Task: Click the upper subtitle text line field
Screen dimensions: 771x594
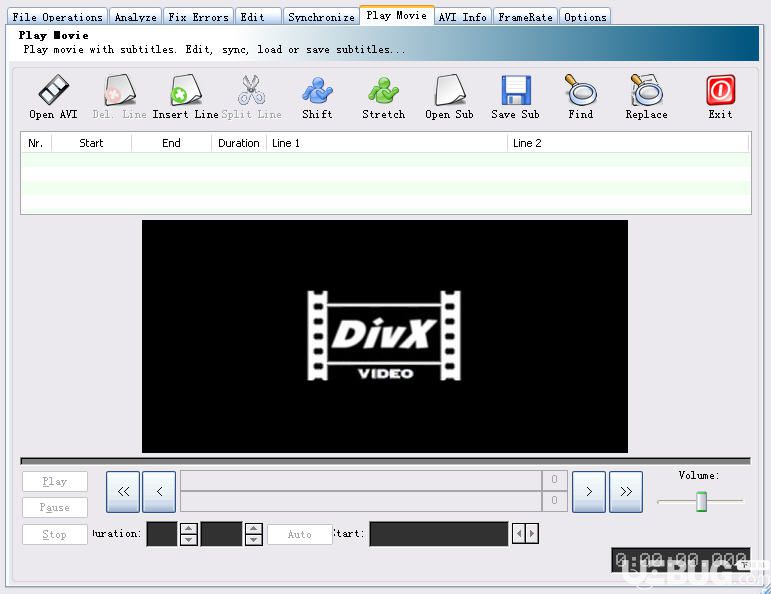Action: (361, 480)
